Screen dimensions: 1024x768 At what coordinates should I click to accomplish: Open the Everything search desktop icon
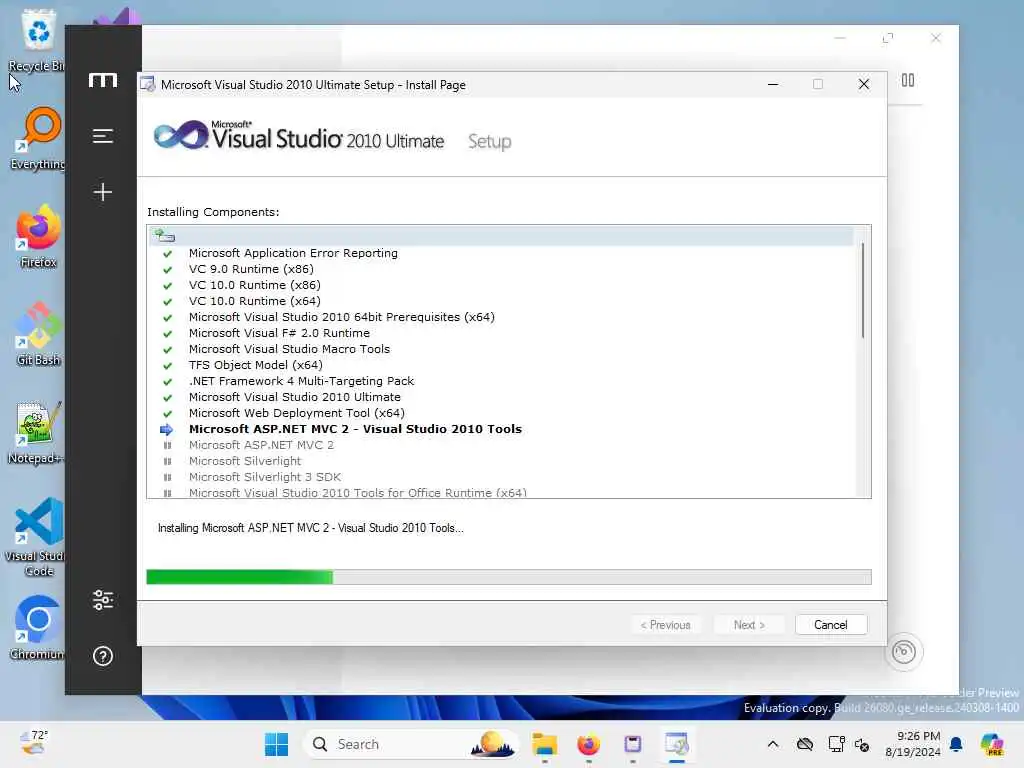(x=38, y=138)
